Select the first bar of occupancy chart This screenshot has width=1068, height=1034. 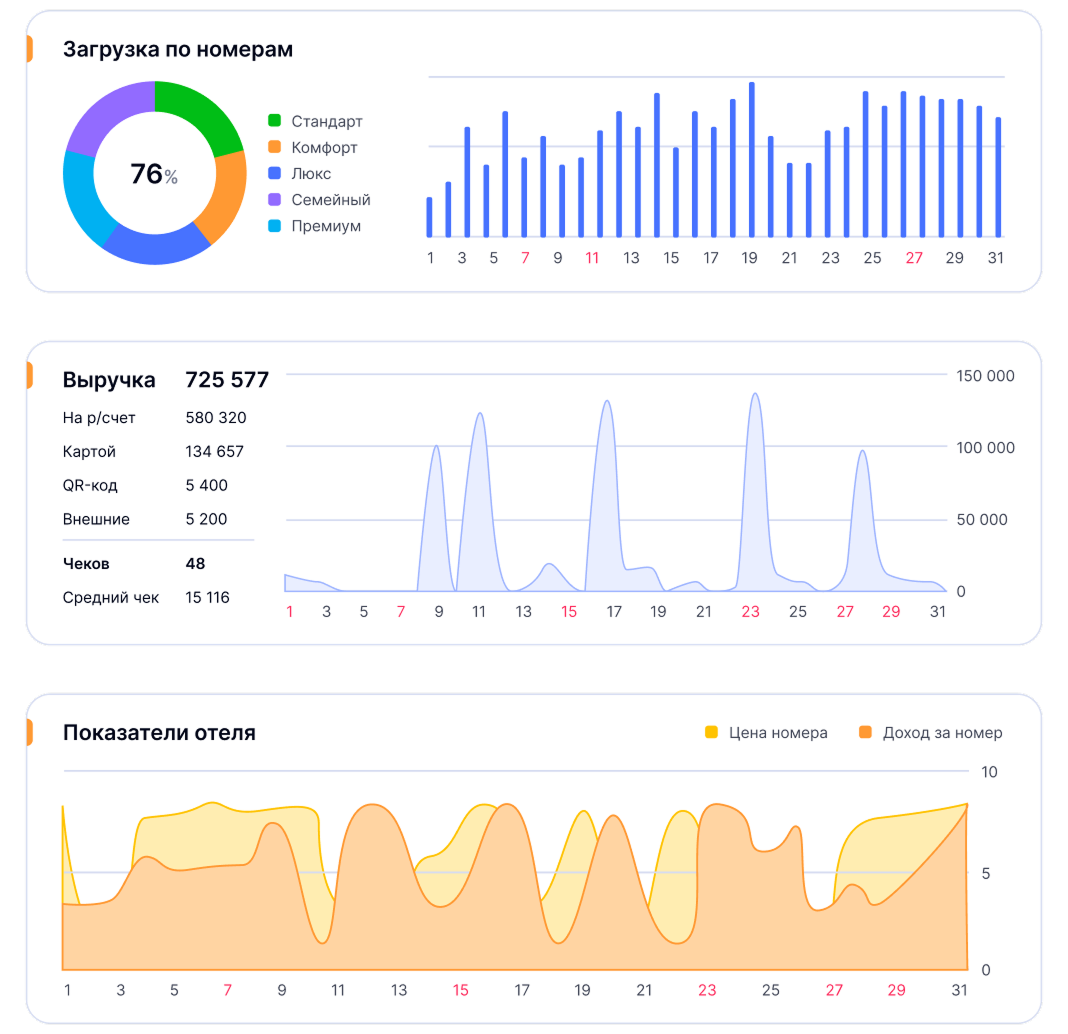coord(430,217)
